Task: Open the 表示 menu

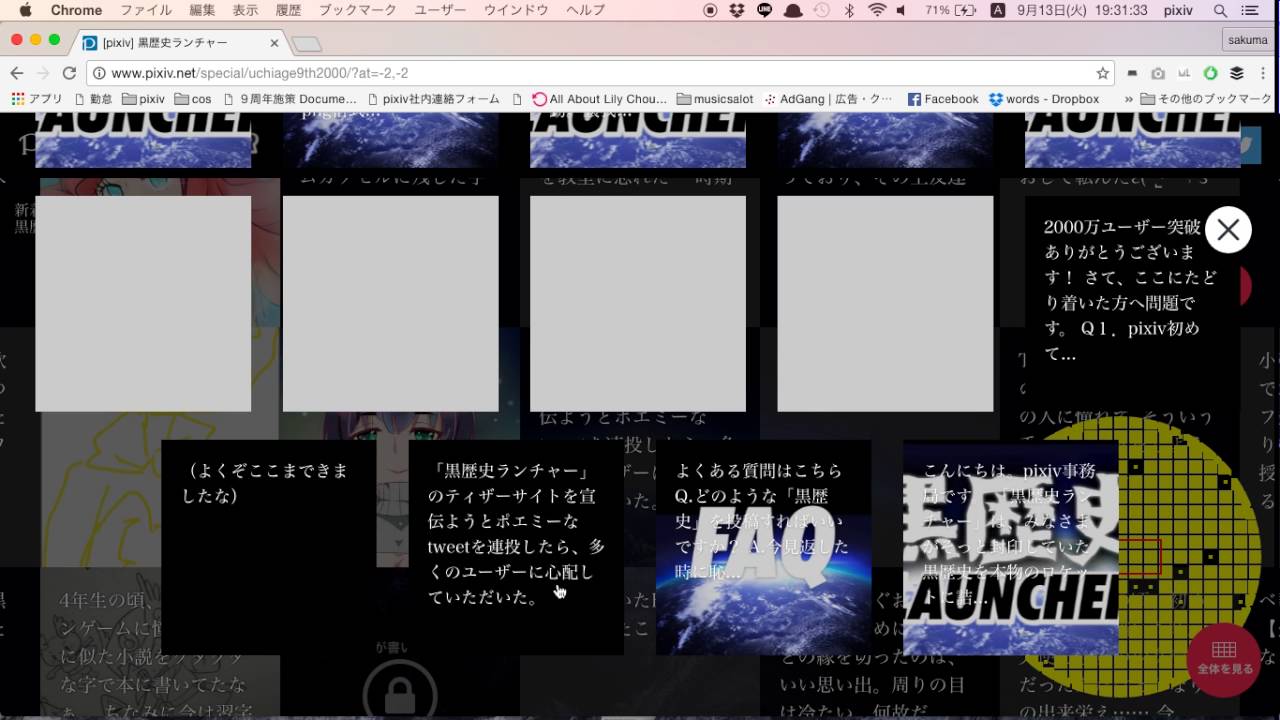Action: 245,10
